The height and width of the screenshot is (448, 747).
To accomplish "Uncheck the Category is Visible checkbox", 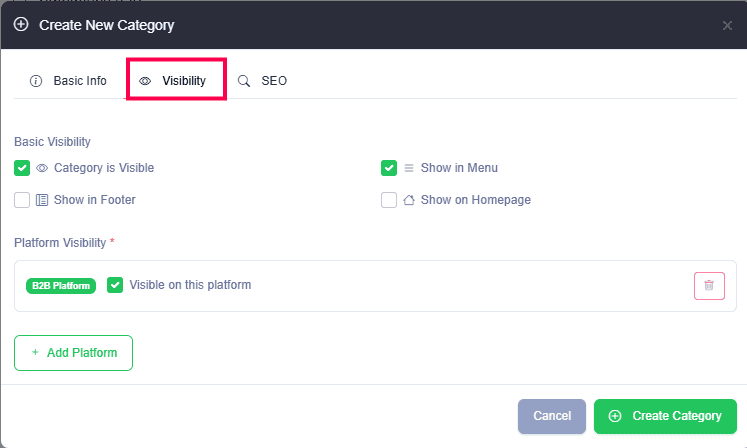I will coord(22,168).
